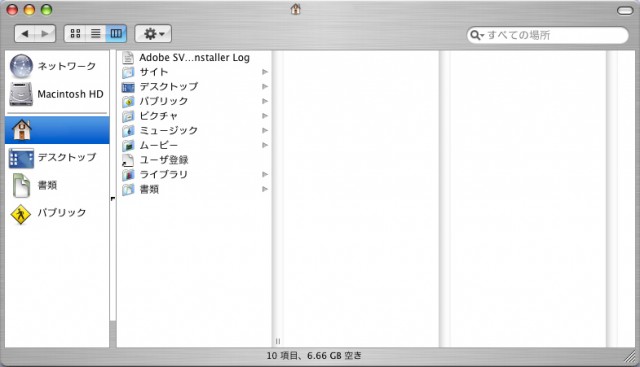Expand ピクチャ folder via its arrow

265,116
